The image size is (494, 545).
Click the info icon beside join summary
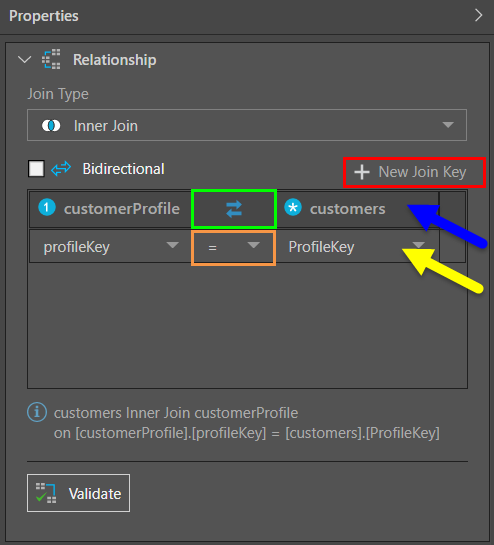click(x=37, y=412)
